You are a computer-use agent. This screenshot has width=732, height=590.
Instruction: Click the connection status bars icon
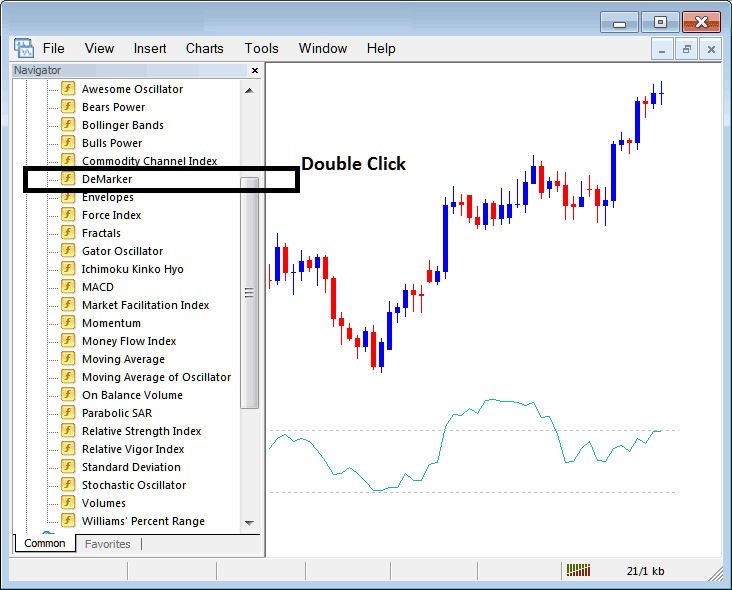578,570
